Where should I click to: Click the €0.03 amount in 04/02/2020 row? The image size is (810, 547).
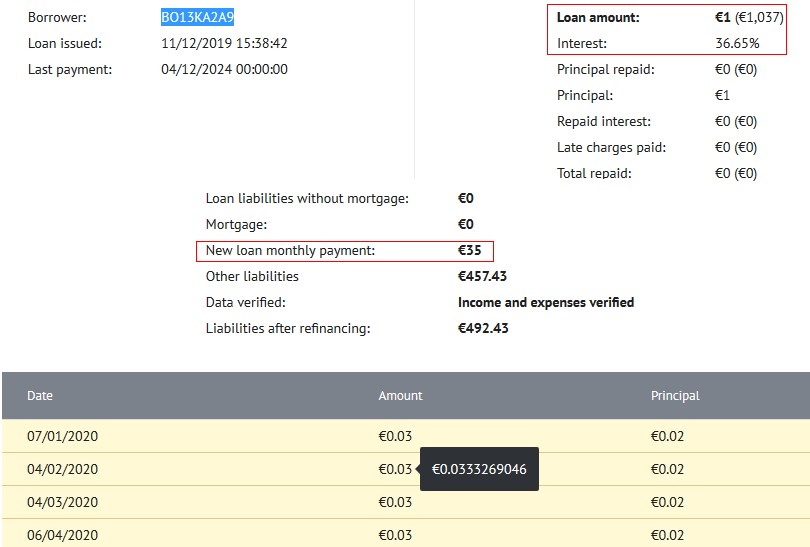(x=395, y=469)
